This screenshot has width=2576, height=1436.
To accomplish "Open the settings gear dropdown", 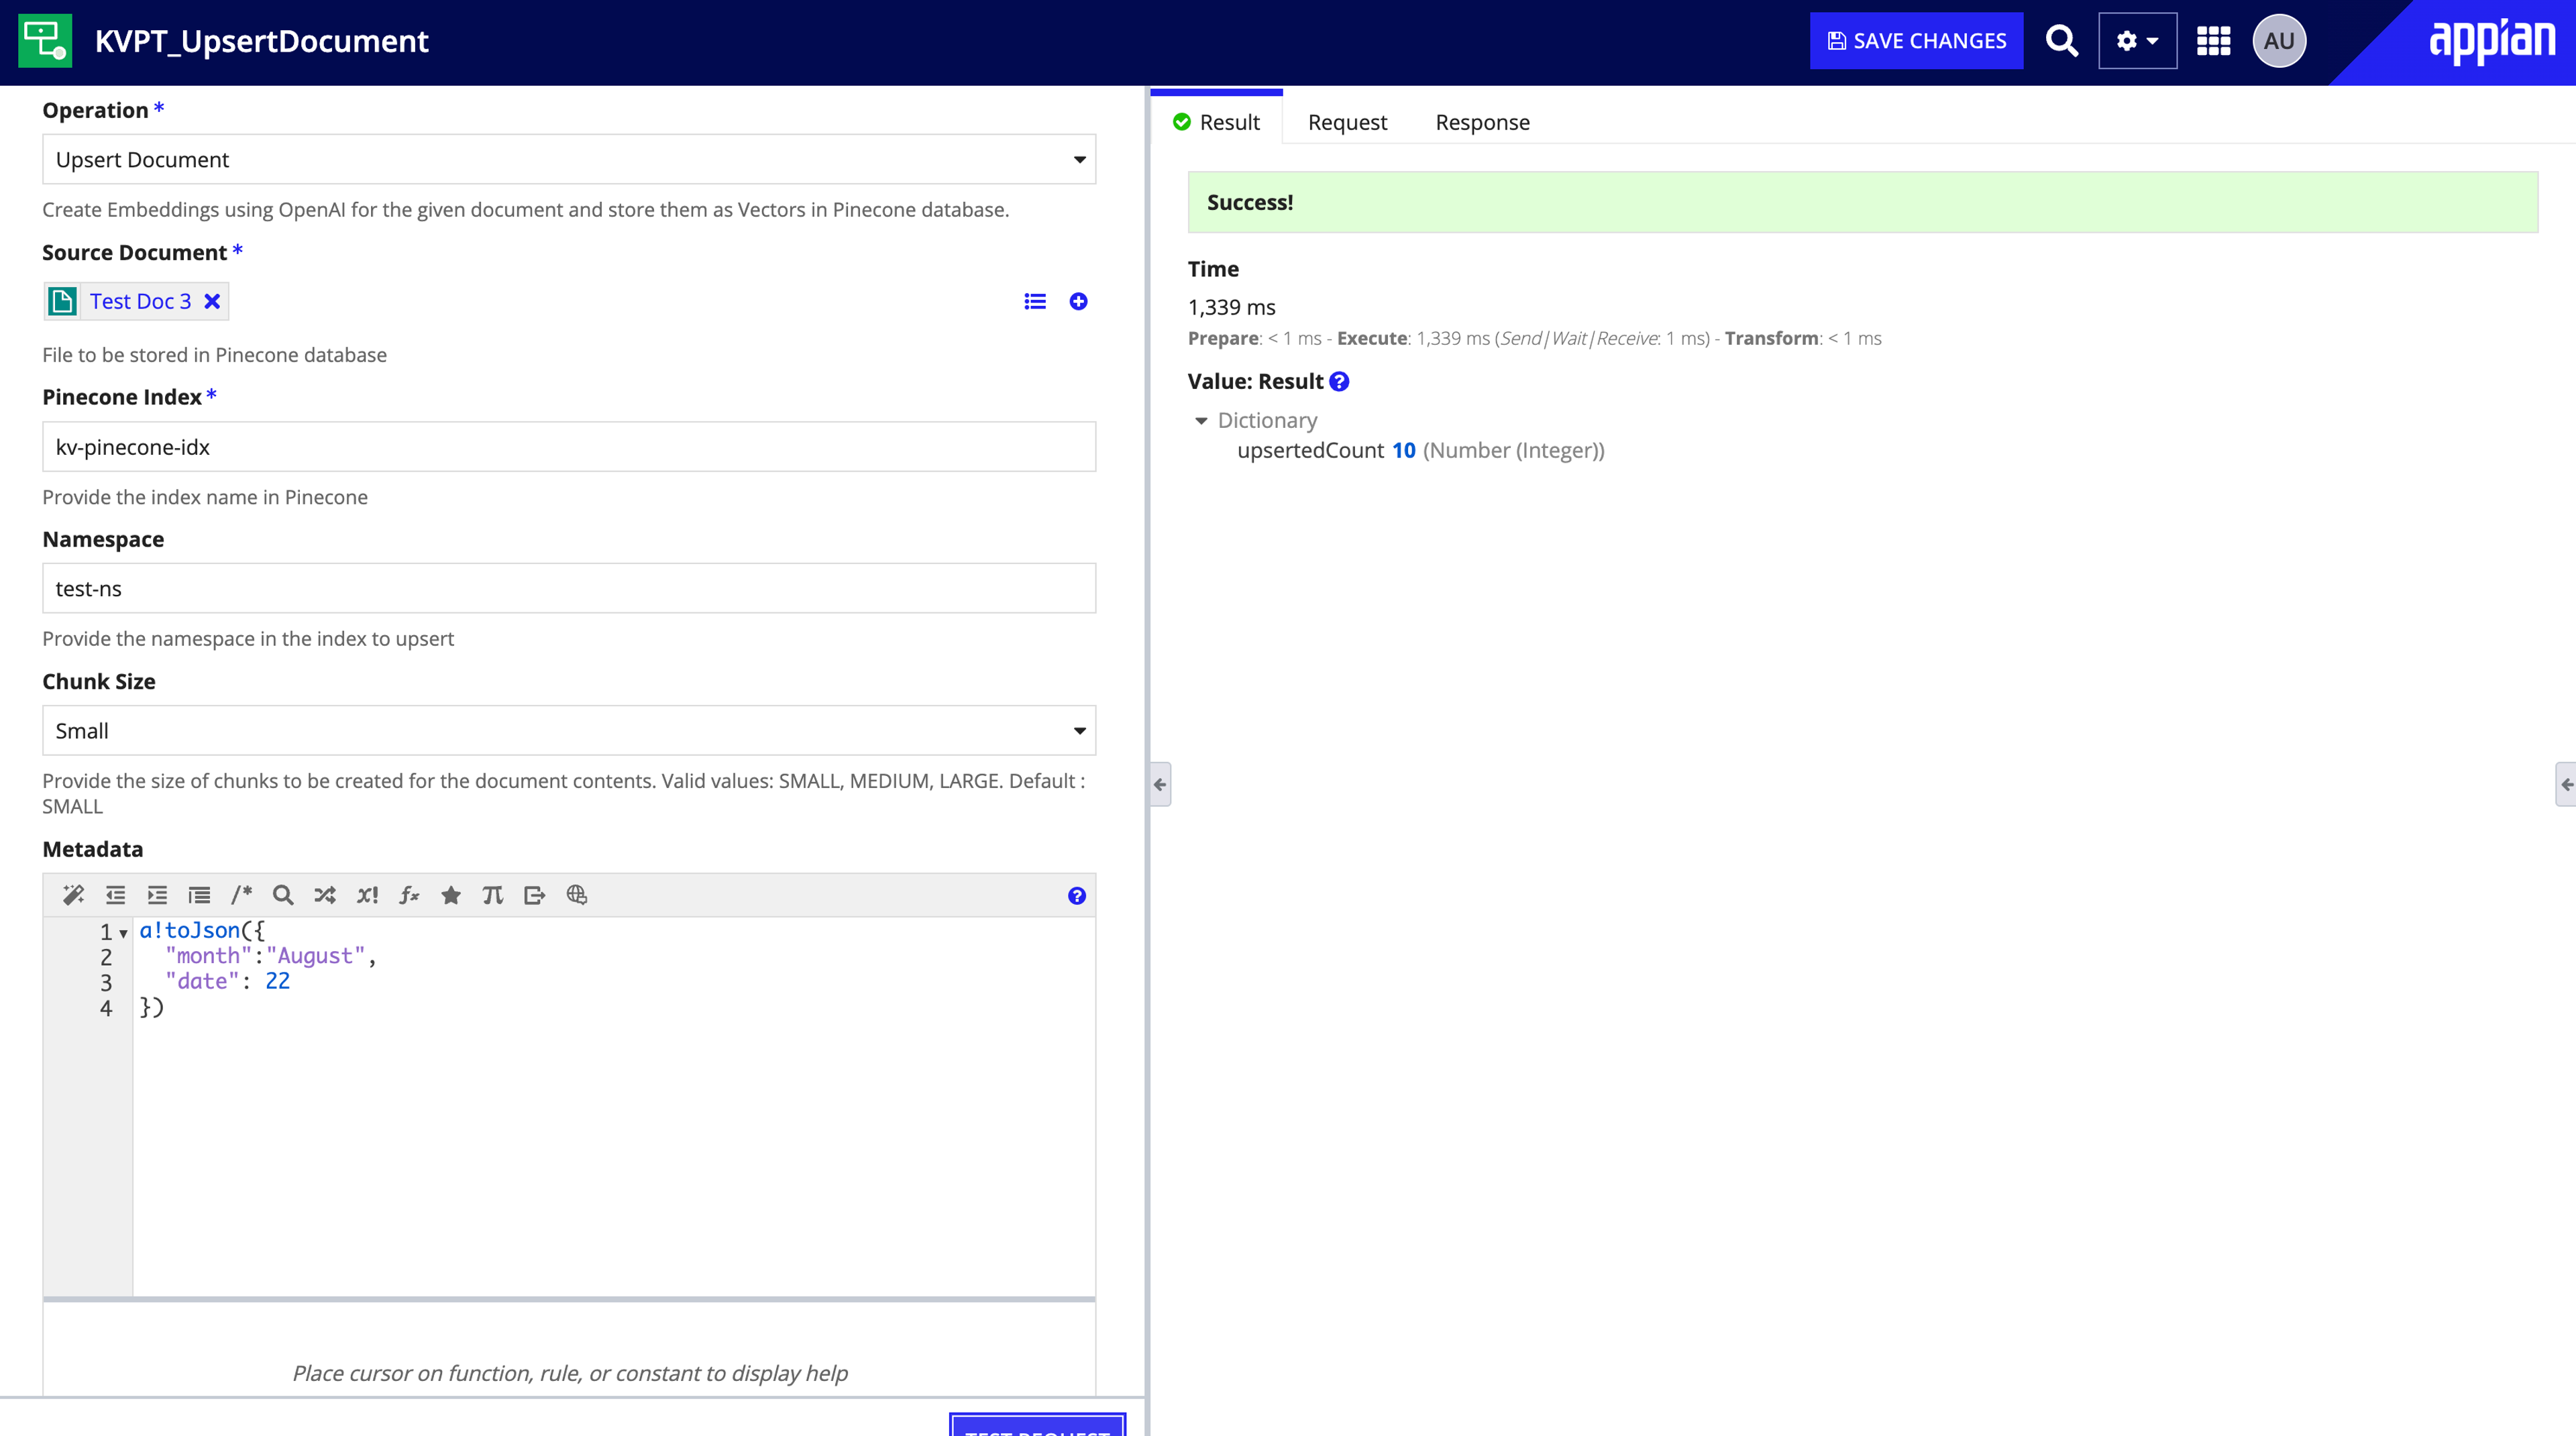I will pyautogui.click(x=2137, y=41).
